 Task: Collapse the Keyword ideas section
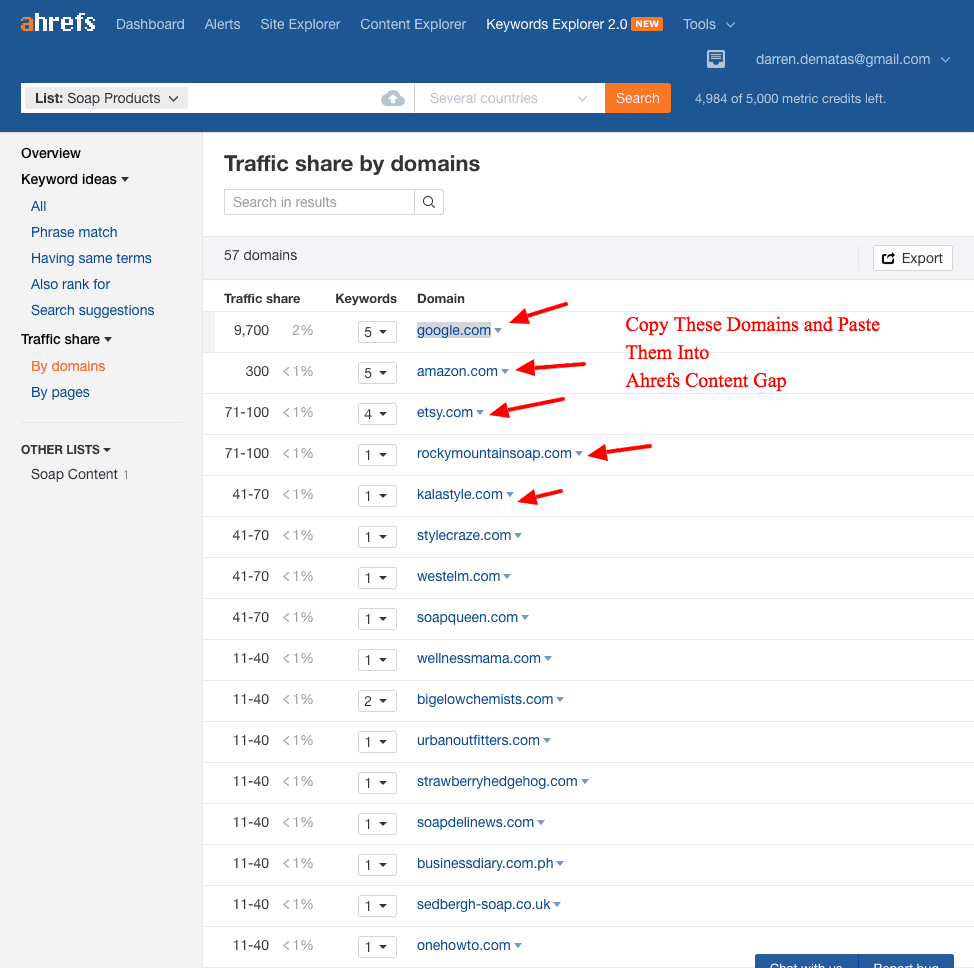point(126,179)
